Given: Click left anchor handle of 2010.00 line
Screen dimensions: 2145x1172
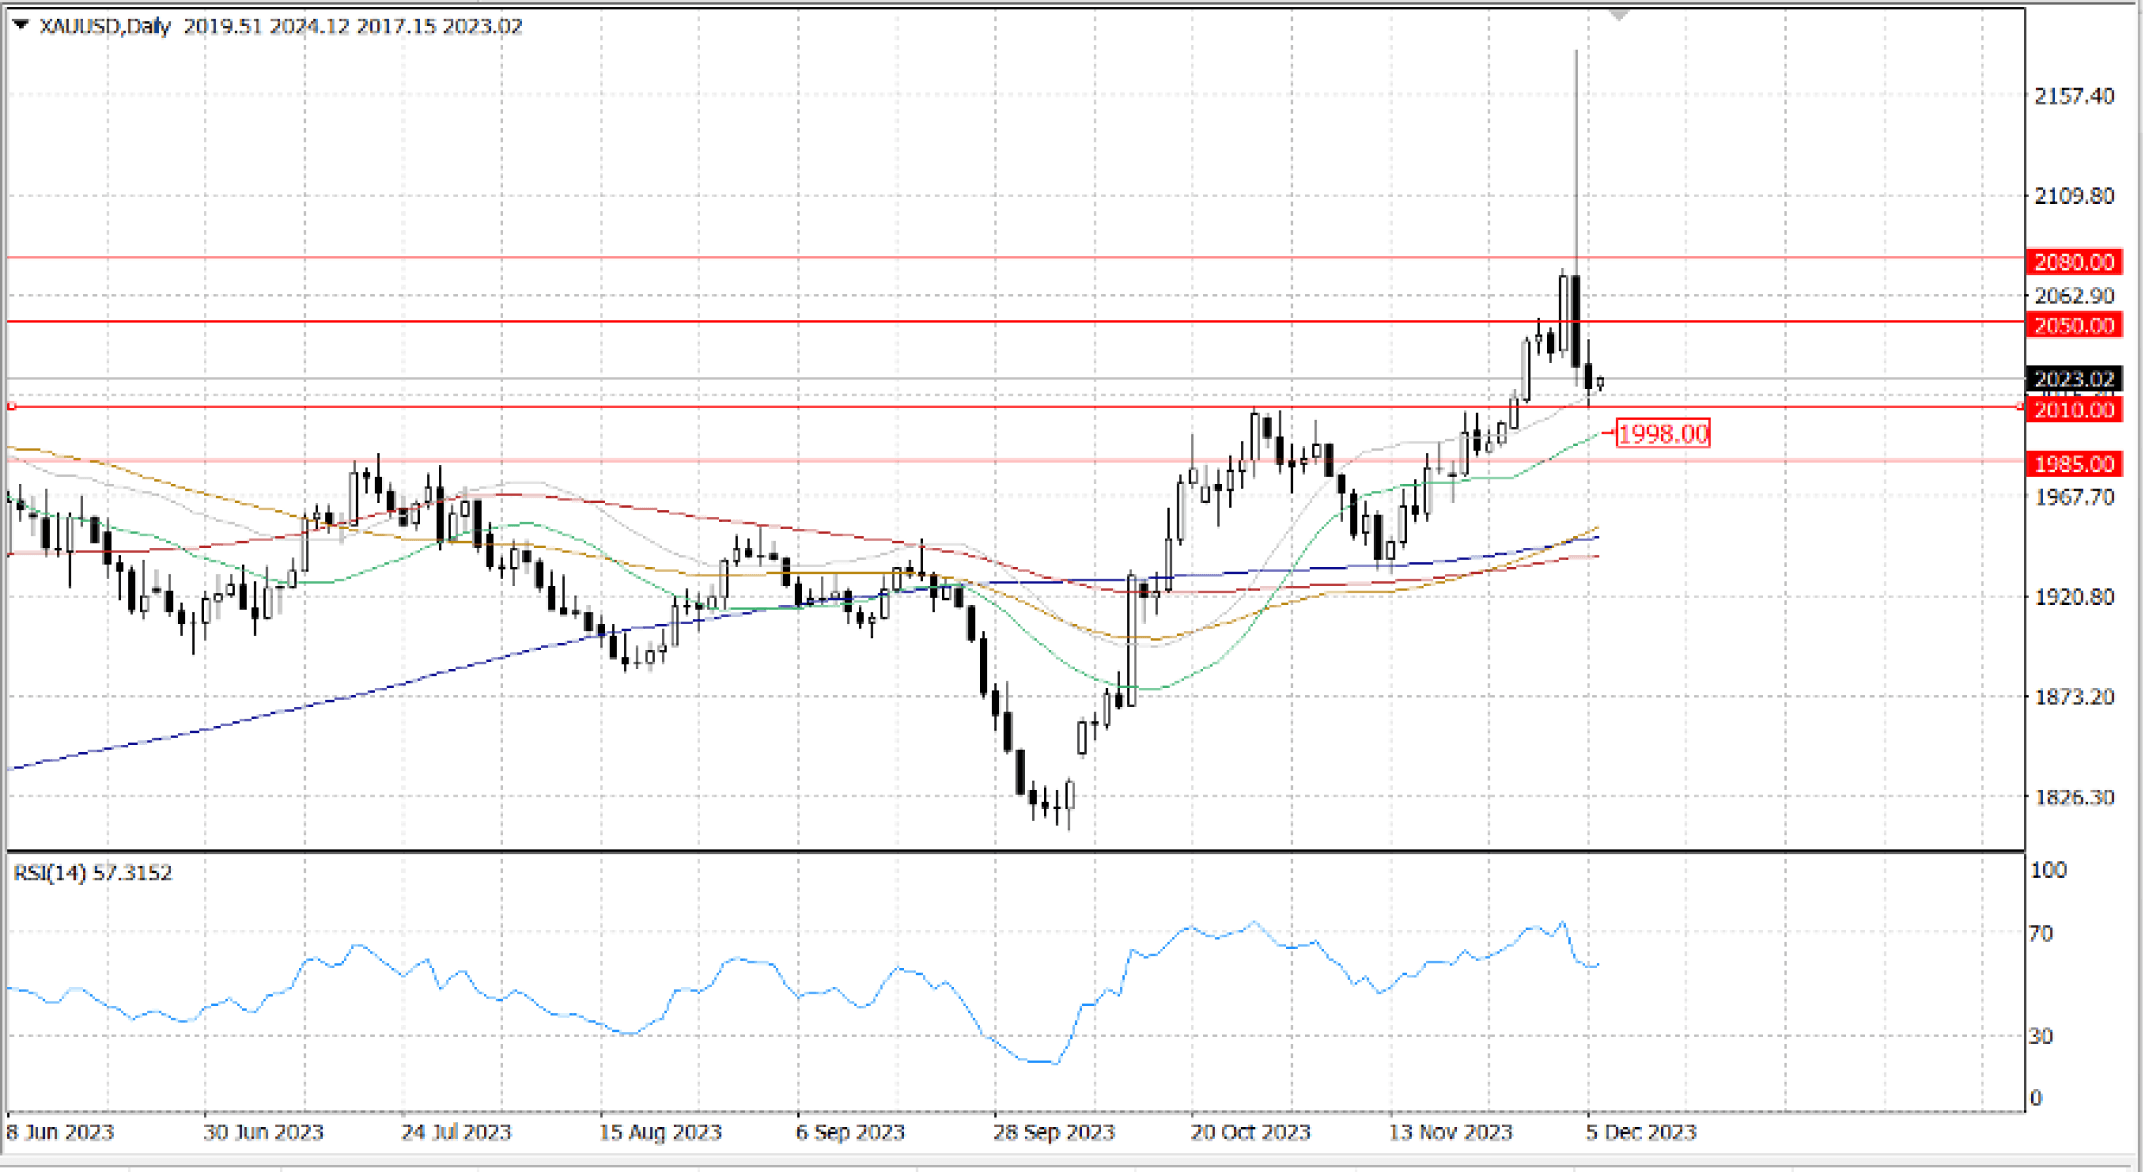Looking at the screenshot, I should tap(12, 406).
